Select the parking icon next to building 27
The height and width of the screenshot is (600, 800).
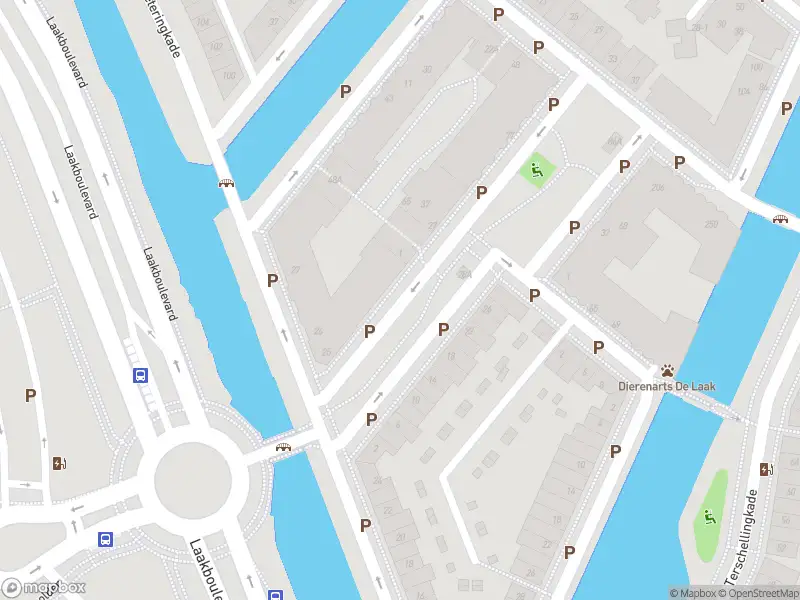(x=272, y=280)
